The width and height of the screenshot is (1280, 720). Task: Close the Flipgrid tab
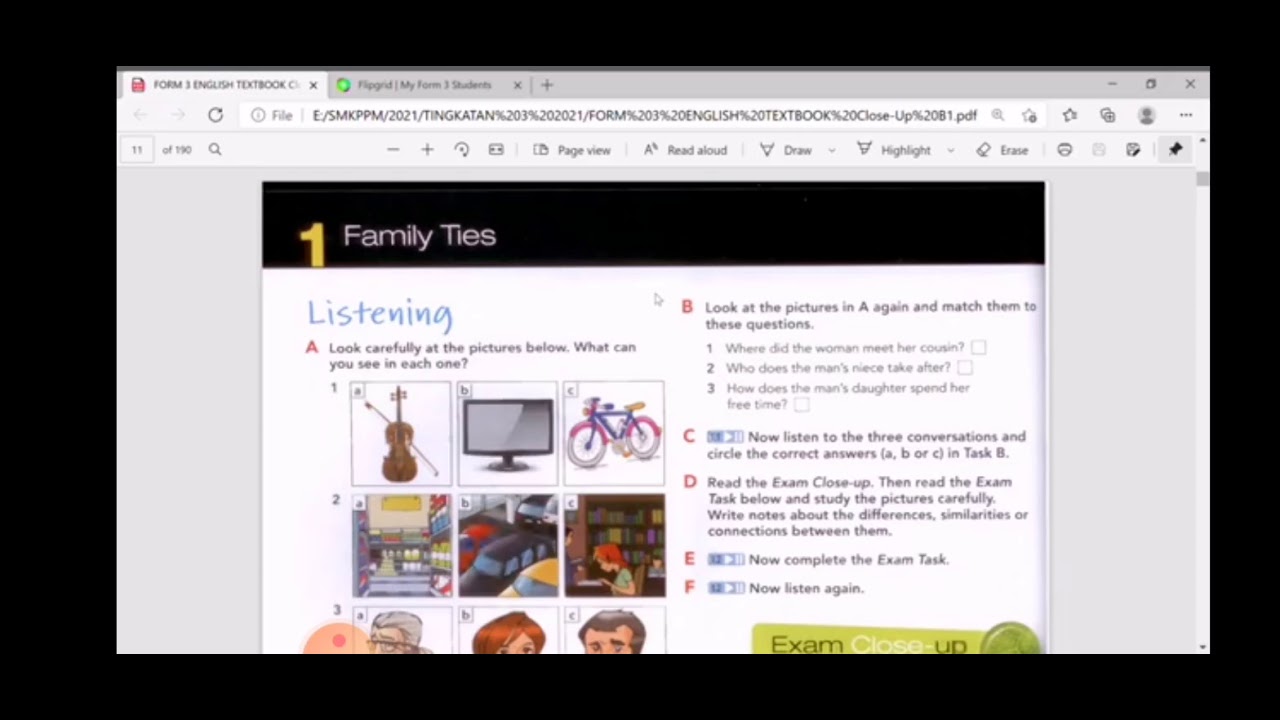(517, 85)
